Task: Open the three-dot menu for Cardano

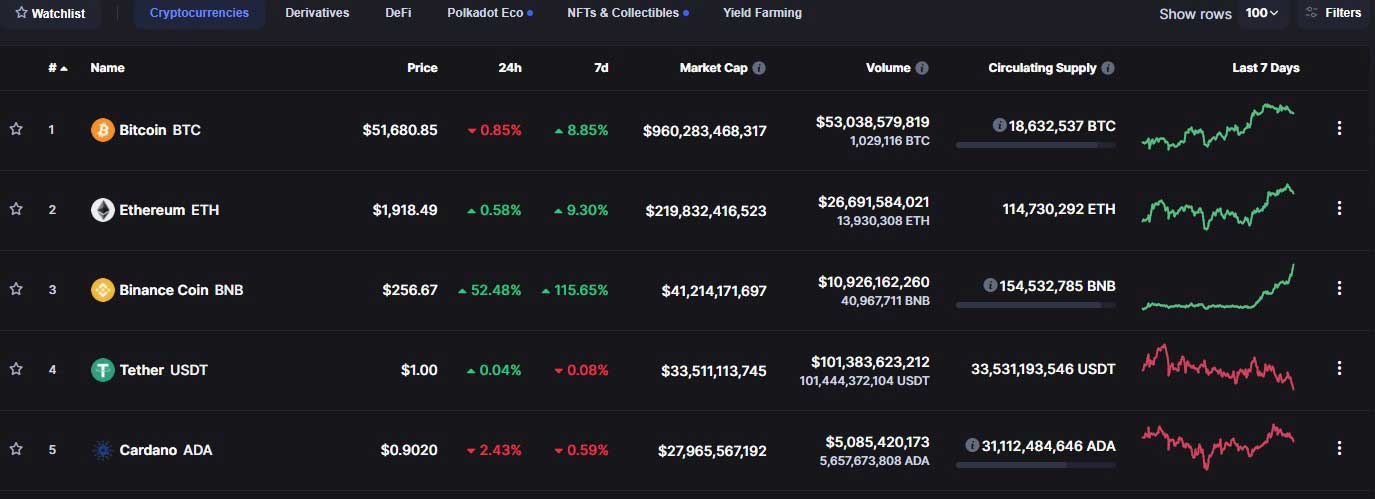Action: pos(1339,448)
